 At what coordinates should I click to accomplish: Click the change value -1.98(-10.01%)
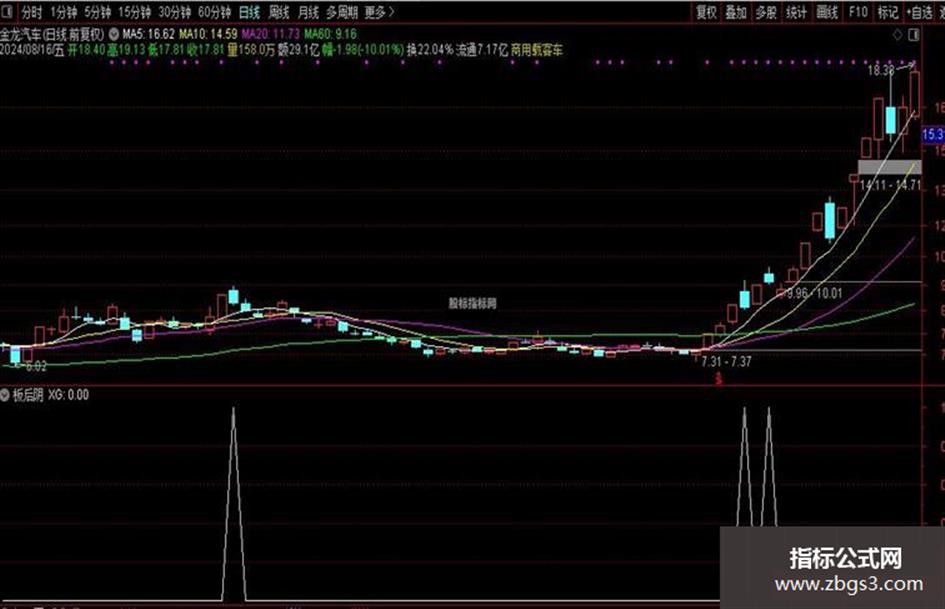point(363,50)
